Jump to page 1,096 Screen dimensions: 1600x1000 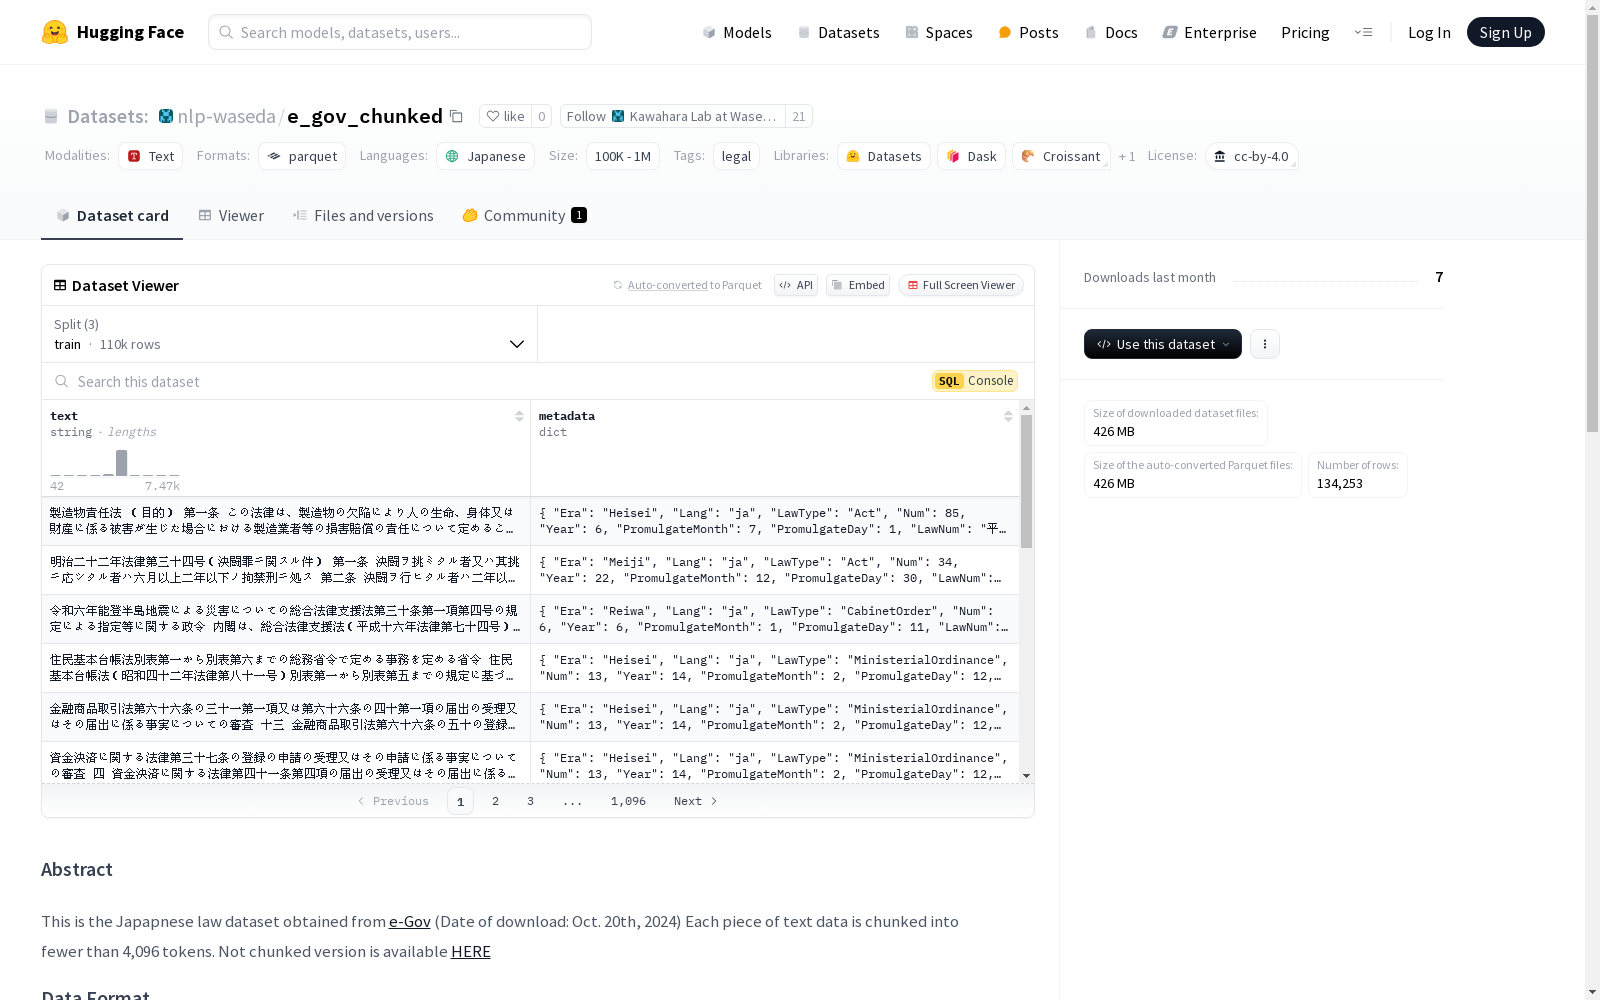click(628, 801)
